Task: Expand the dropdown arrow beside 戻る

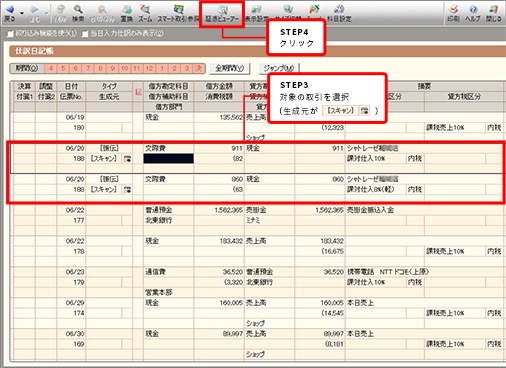Action: point(22,13)
